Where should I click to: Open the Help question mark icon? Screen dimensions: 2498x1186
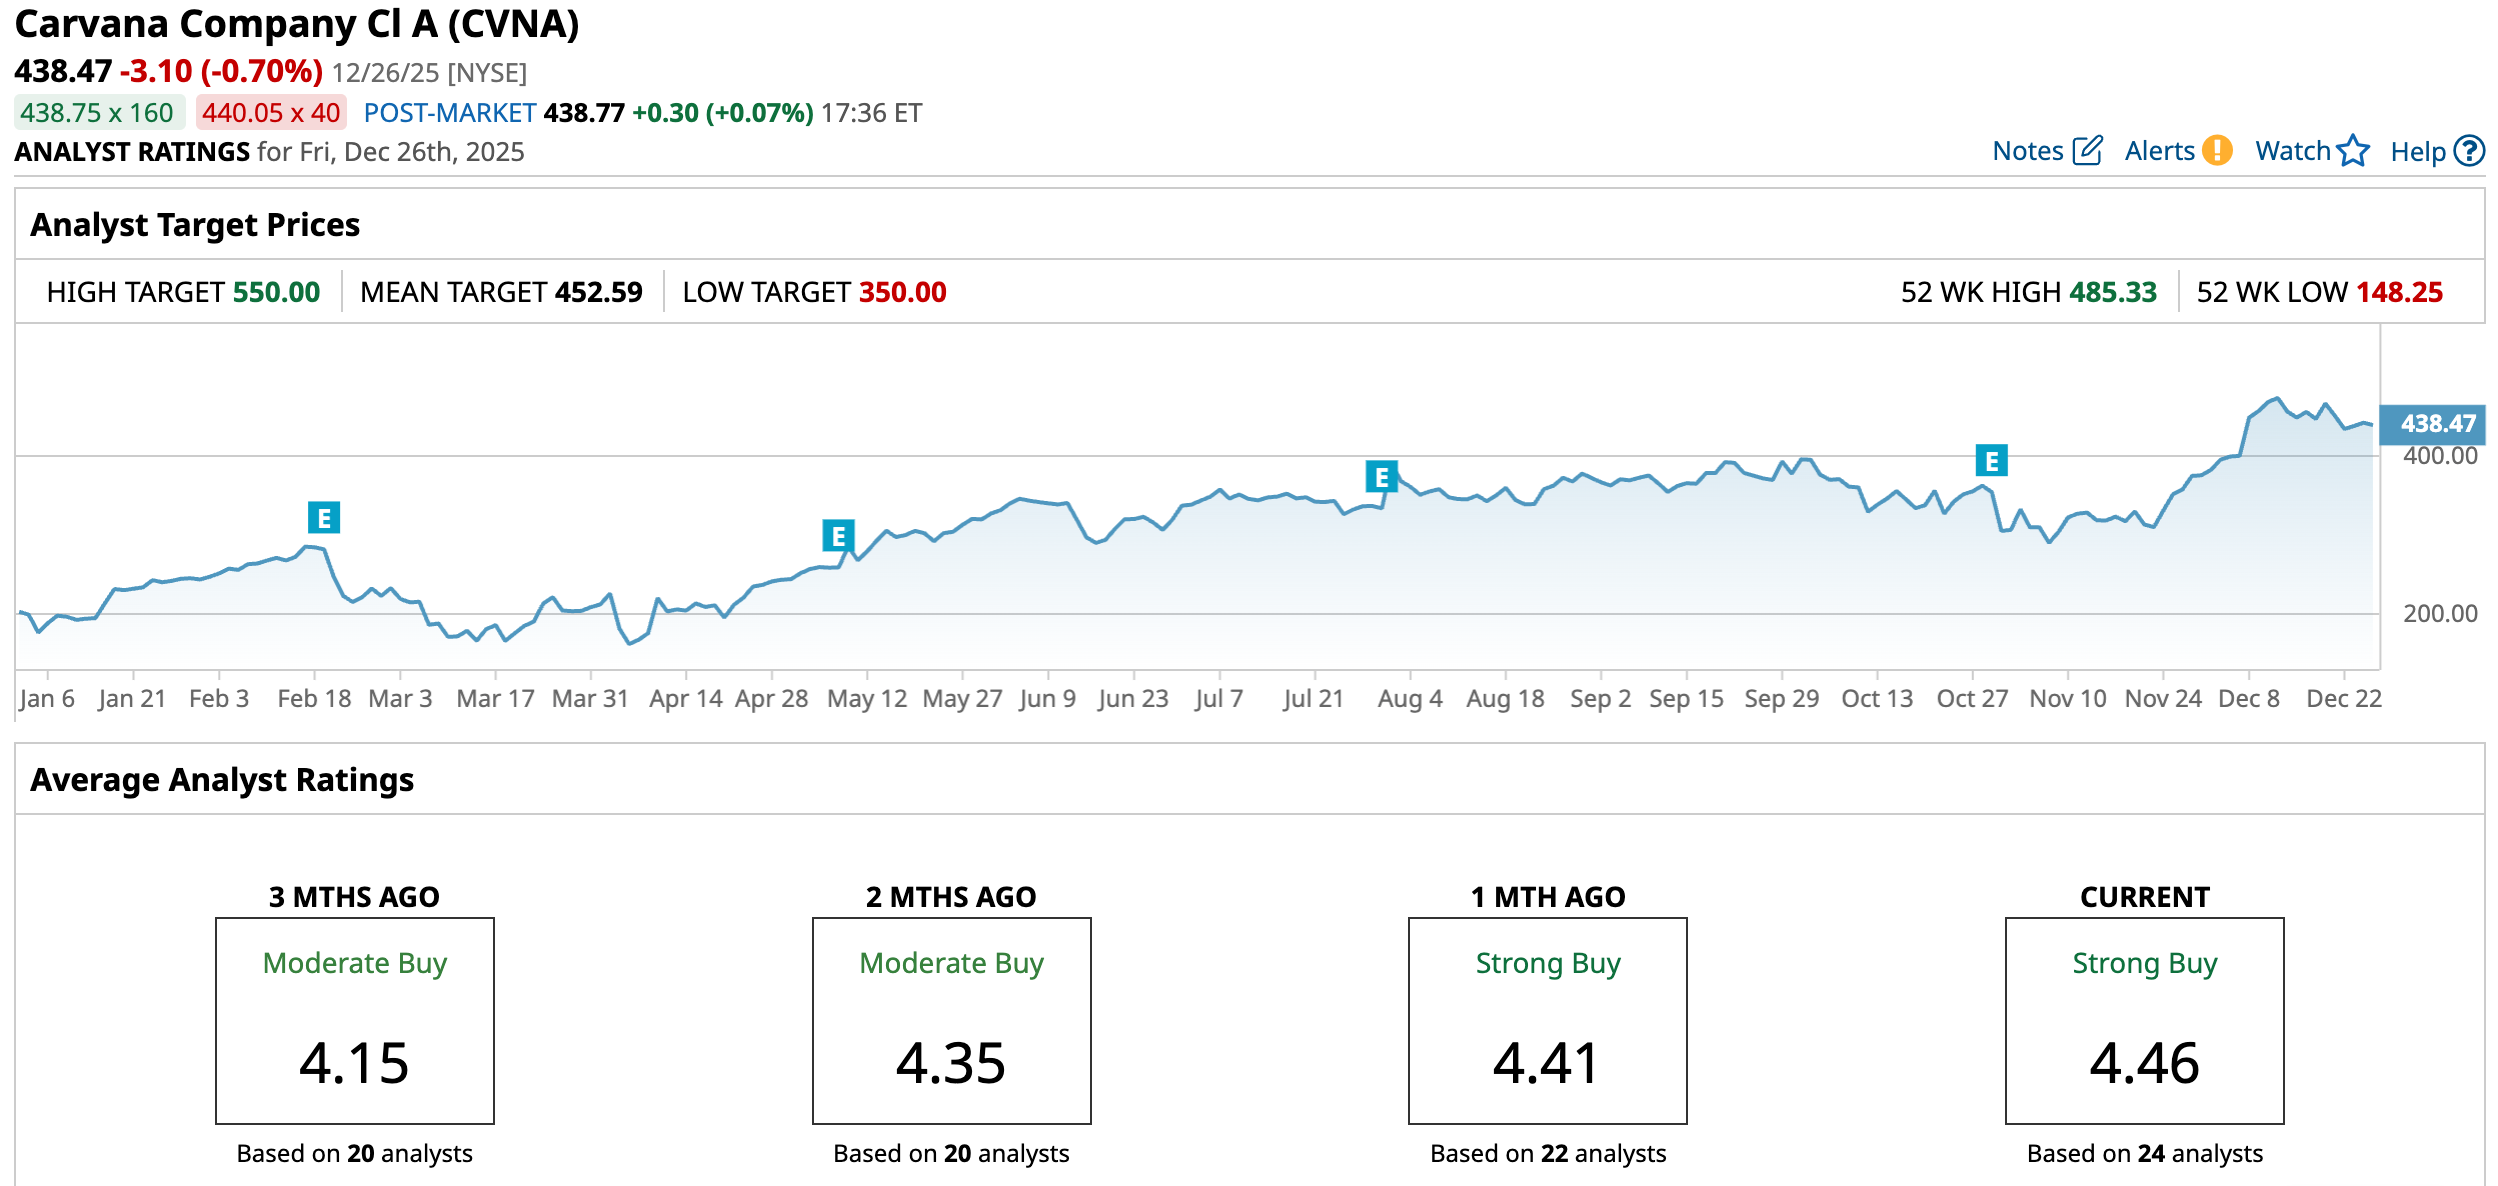point(2469,151)
